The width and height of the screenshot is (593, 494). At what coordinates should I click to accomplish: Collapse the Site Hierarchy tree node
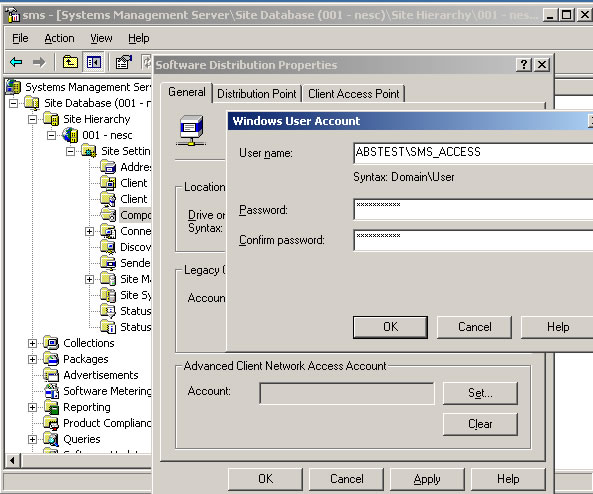tap(33, 119)
